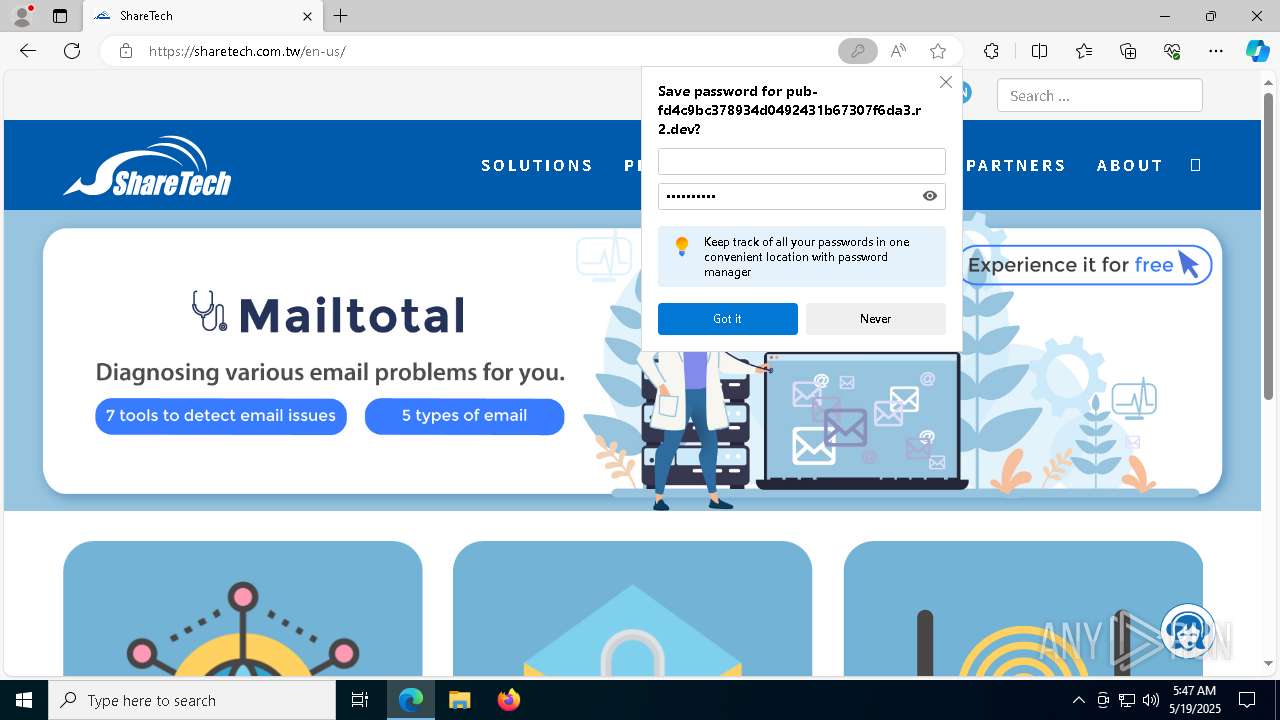Viewport: 1280px width, 720px height.
Task: Open Browser essentials heart icon
Action: pos(1172,51)
